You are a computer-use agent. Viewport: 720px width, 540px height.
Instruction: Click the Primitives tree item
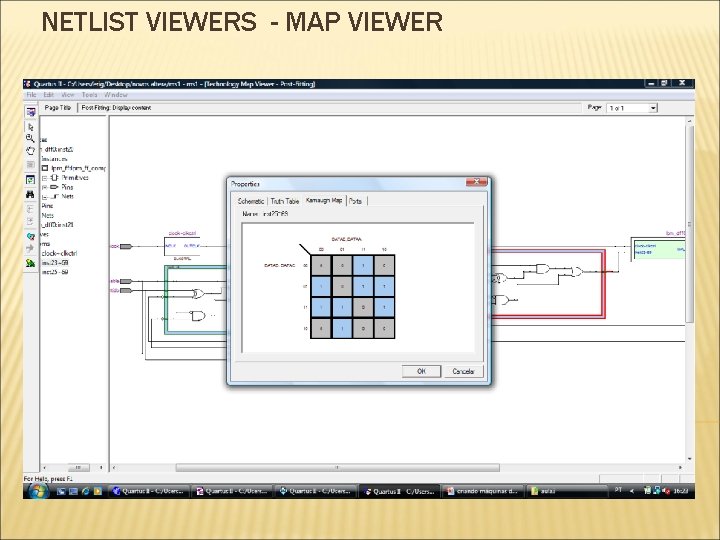click(75, 178)
